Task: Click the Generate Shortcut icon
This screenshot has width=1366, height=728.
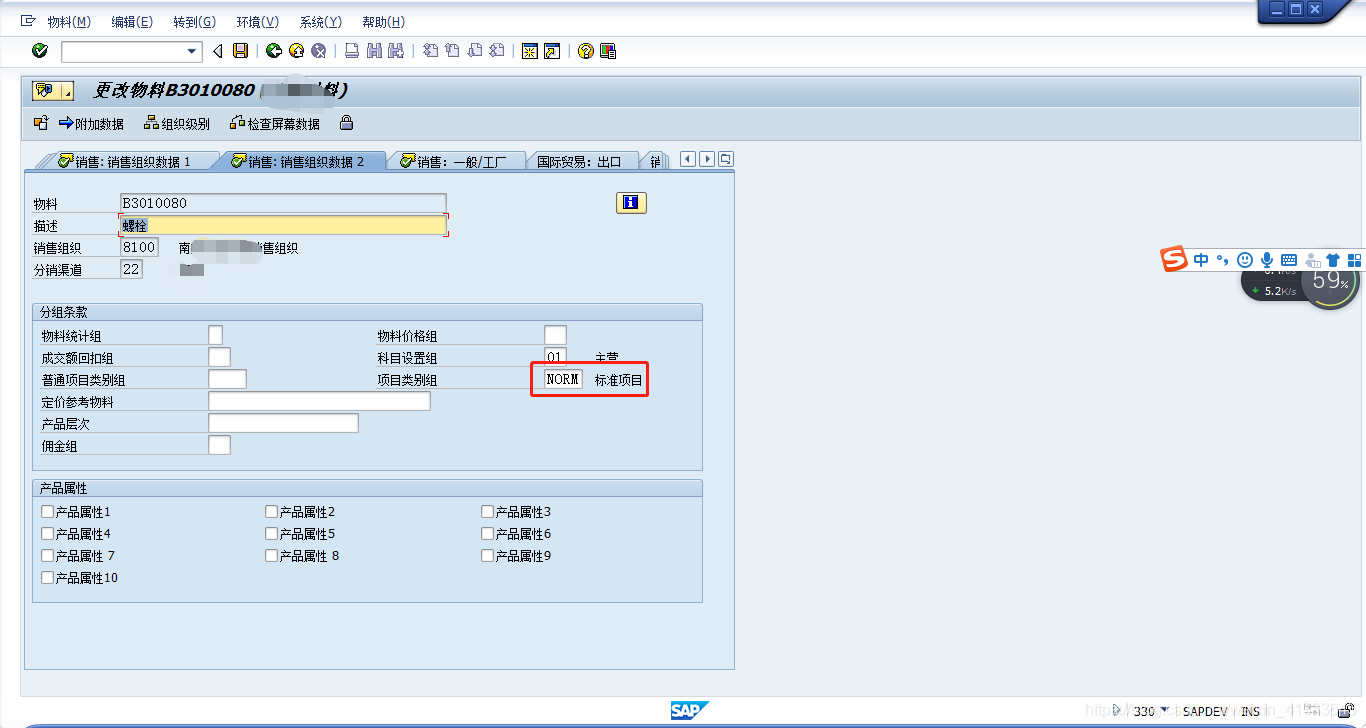Action: (552, 51)
